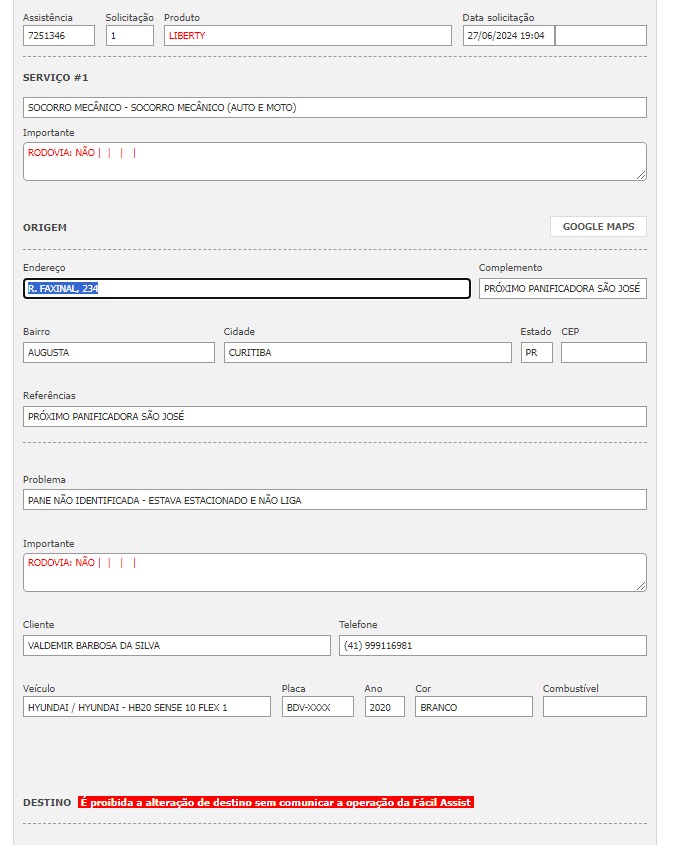Click the Endereço address field

247,289
